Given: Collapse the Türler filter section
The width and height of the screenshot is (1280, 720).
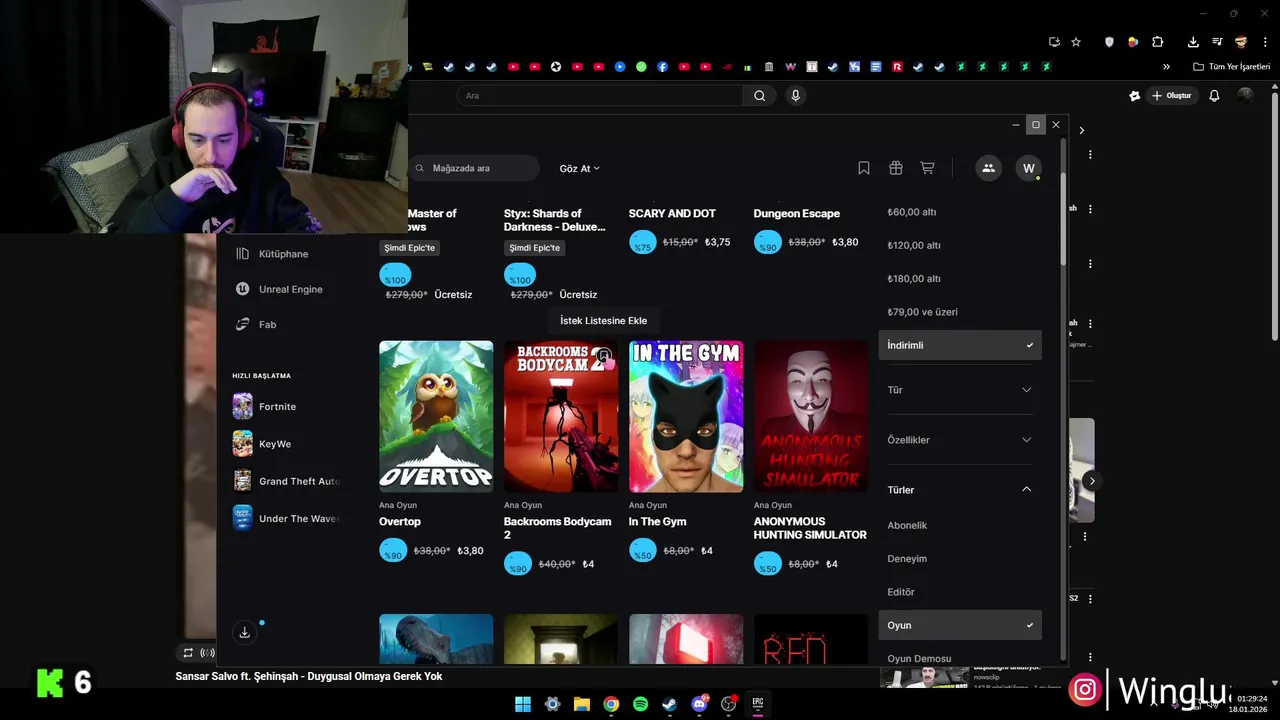Looking at the screenshot, I should point(960,490).
